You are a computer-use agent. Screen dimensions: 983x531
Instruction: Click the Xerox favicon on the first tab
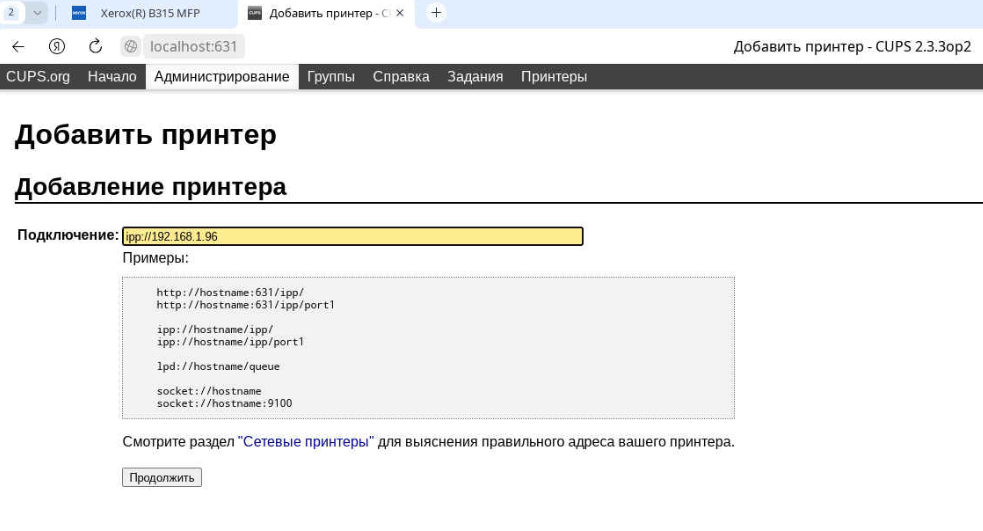pos(79,13)
